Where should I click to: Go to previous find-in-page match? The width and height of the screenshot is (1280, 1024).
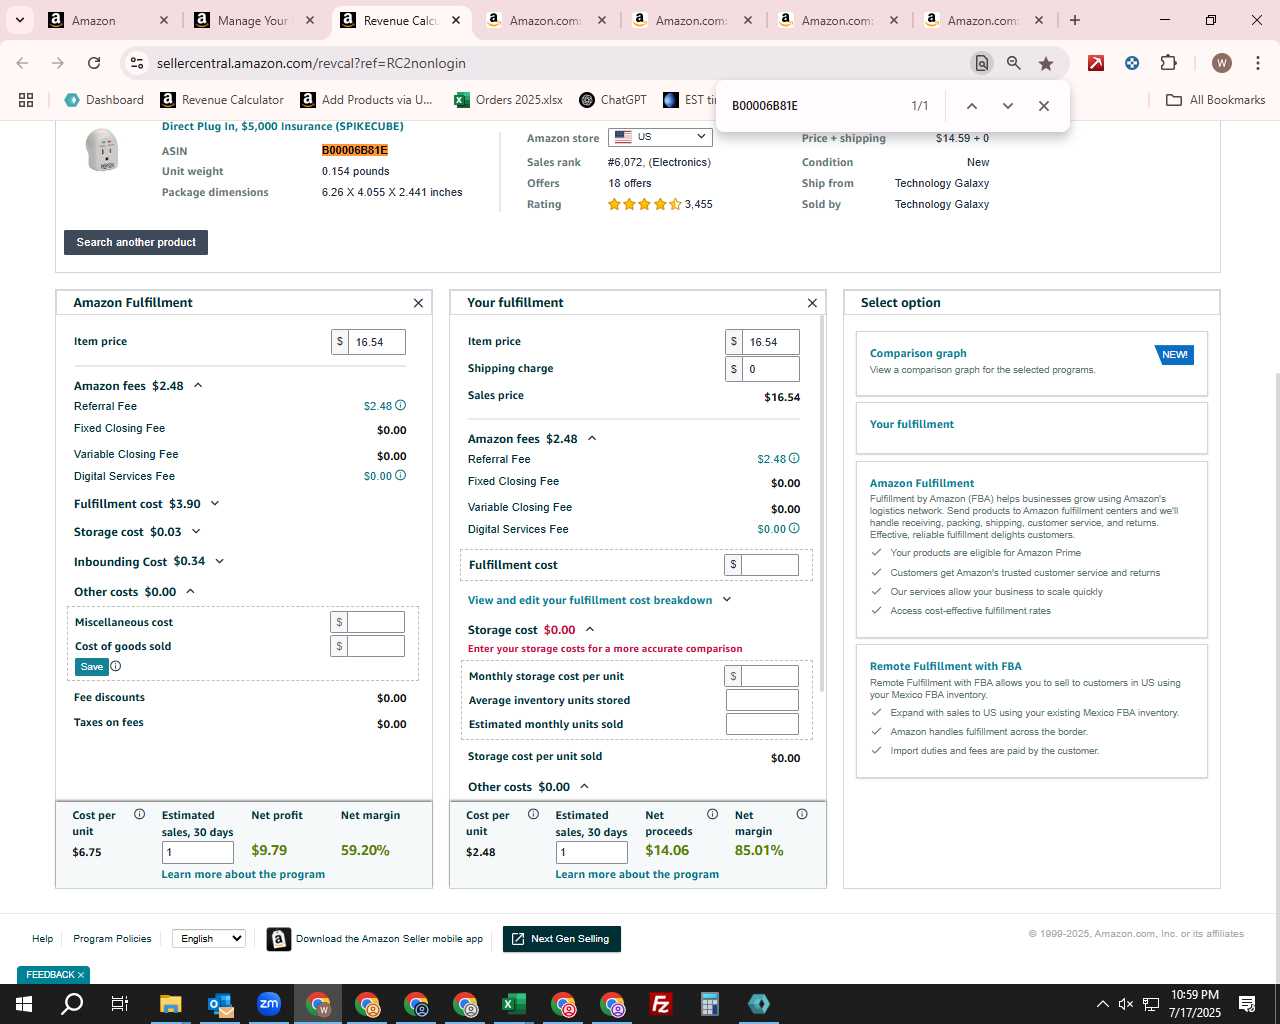[x=971, y=106]
